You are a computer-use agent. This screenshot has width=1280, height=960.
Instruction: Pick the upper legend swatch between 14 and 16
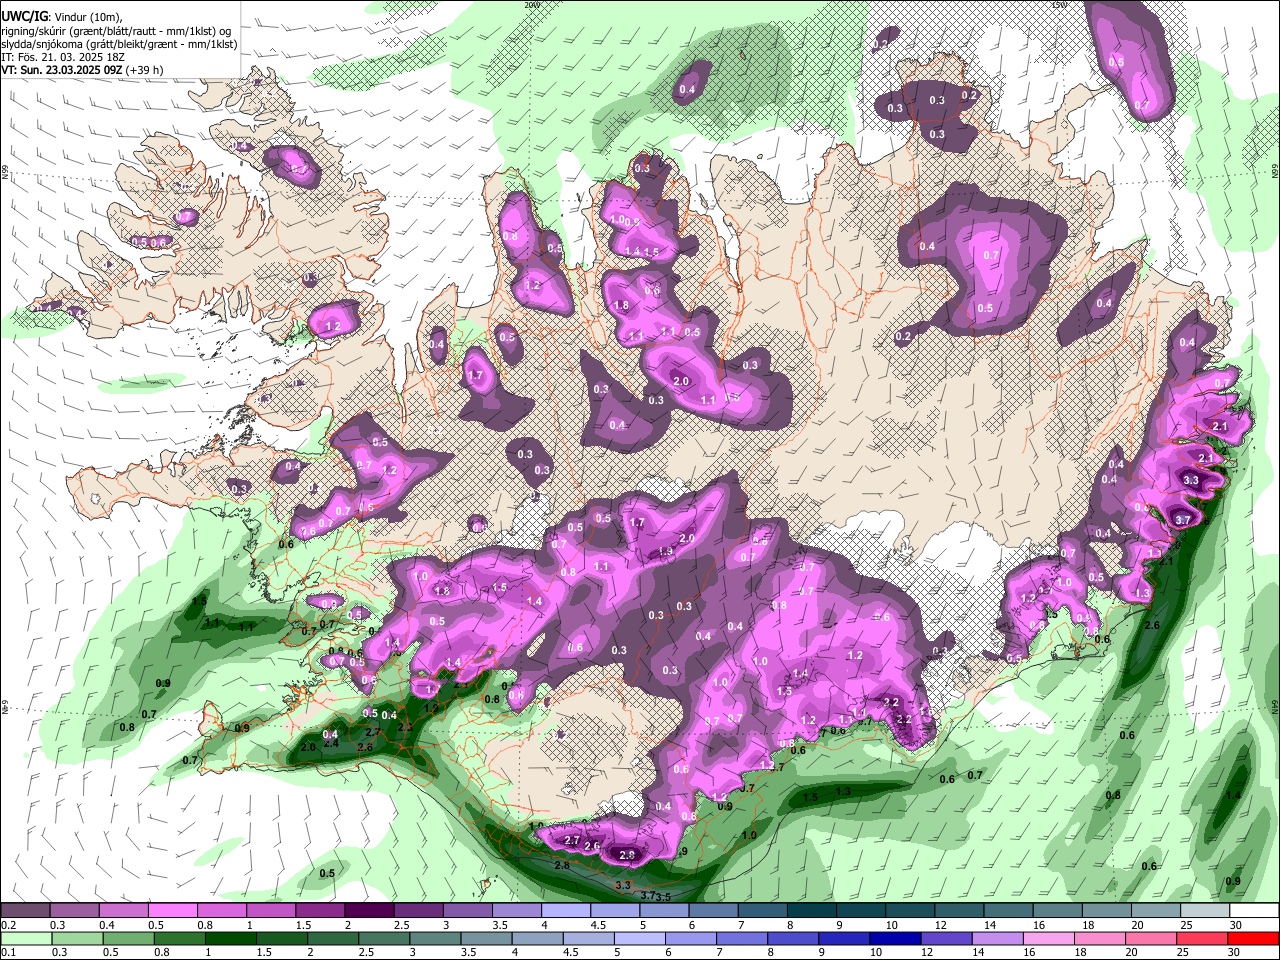[x=1008, y=910]
